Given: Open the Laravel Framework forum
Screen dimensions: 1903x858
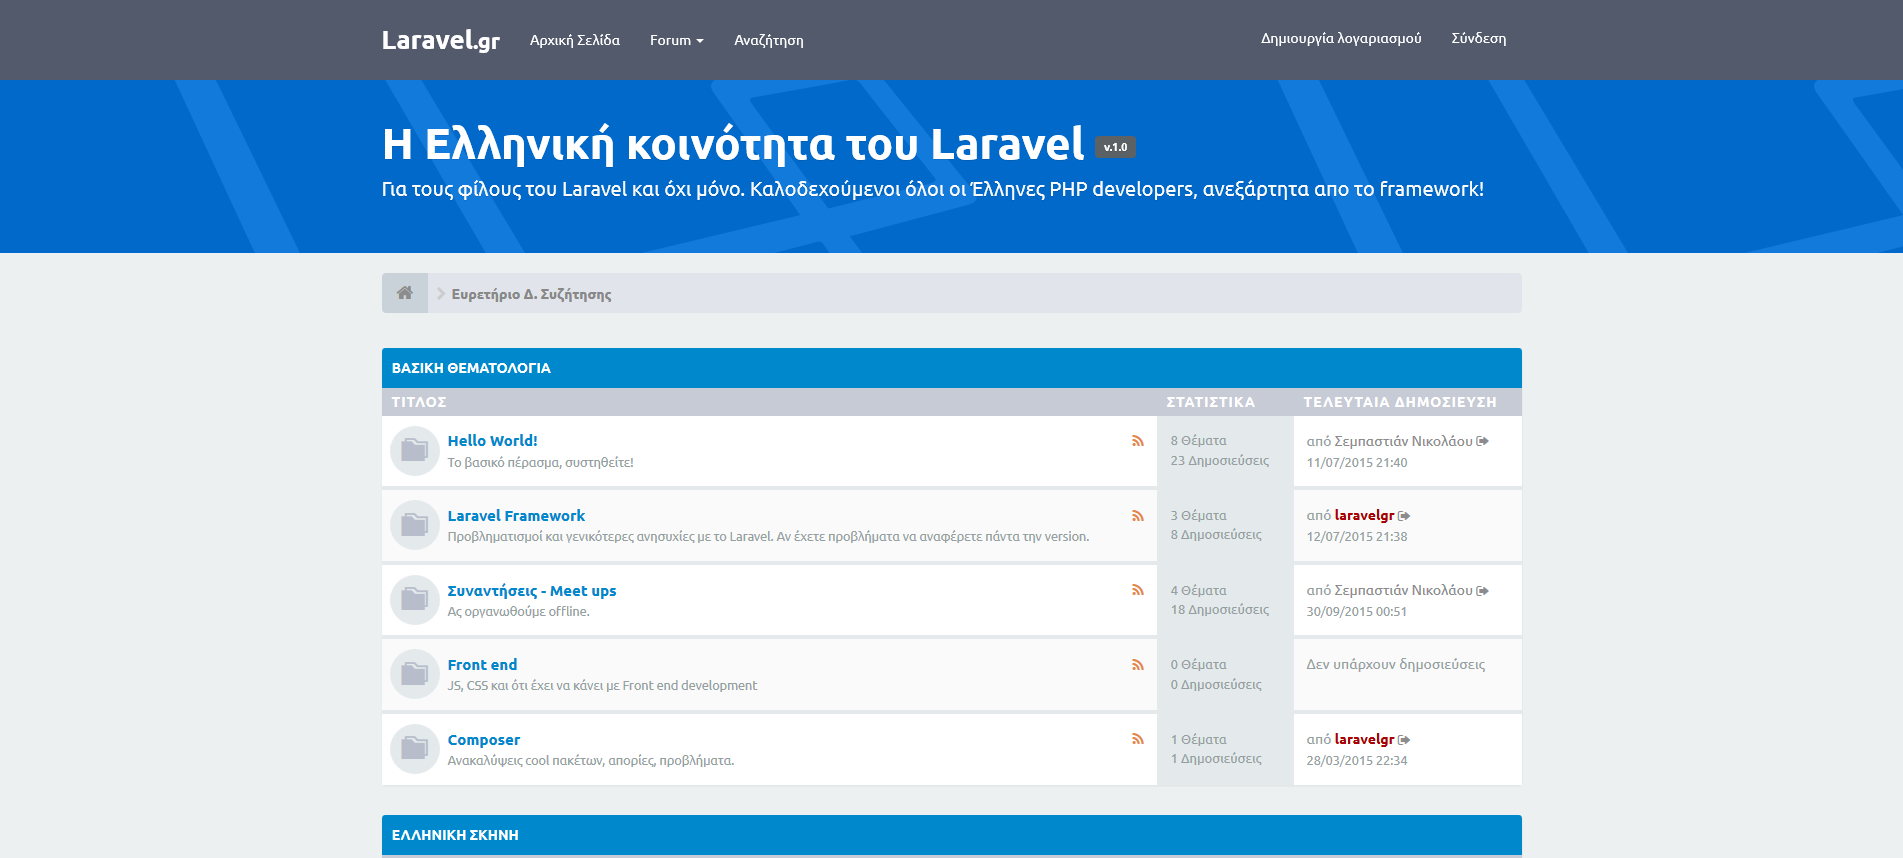Looking at the screenshot, I should (x=516, y=516).
